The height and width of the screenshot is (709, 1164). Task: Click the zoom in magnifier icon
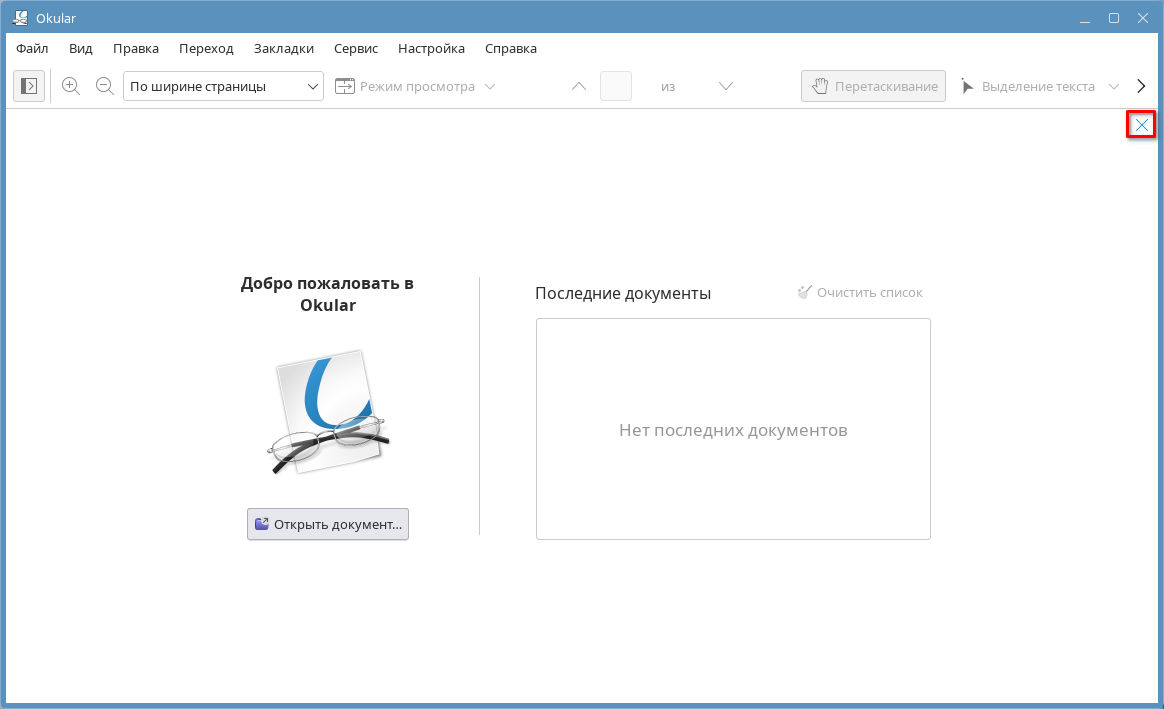point(71,86)
